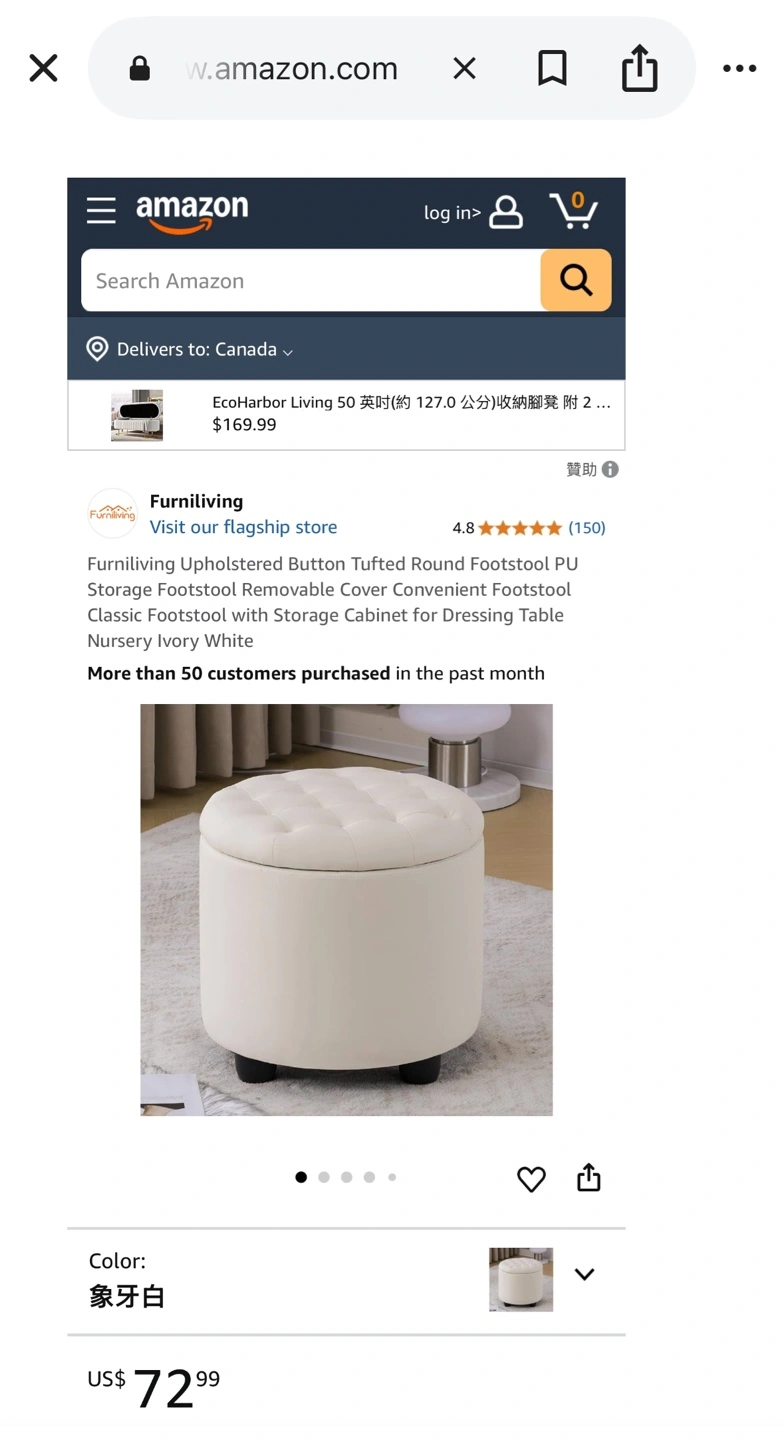Open the Amazon hamburger menu
Viewport: 784px width, 1440px height.
[x=101, y=211]
